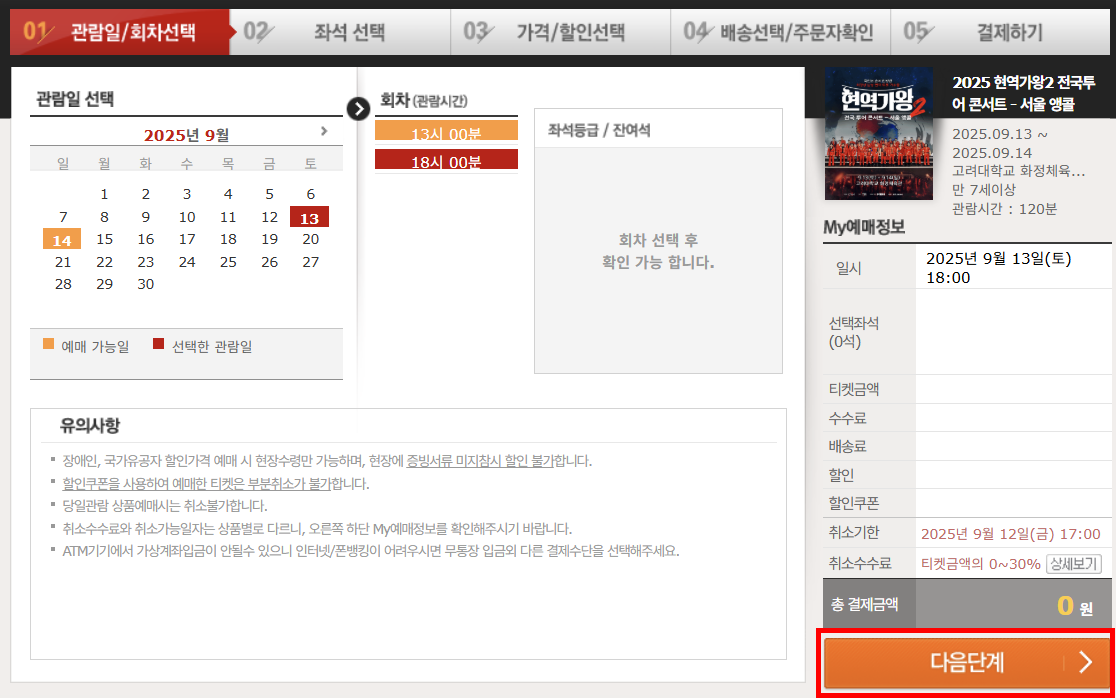Click date 28 in the calendar

pyautogui.click(x=63, y=284)
